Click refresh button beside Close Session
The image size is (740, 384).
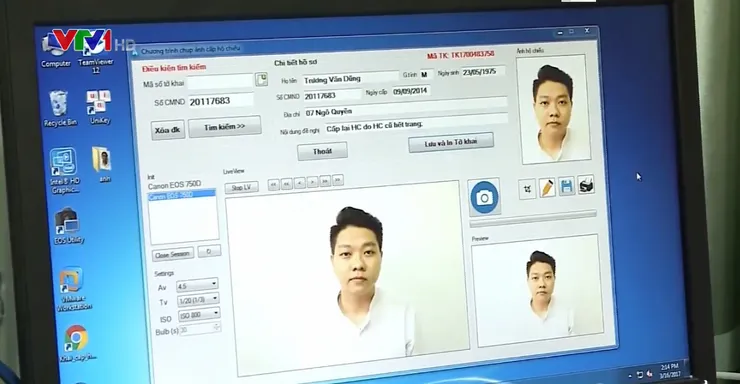209,251
